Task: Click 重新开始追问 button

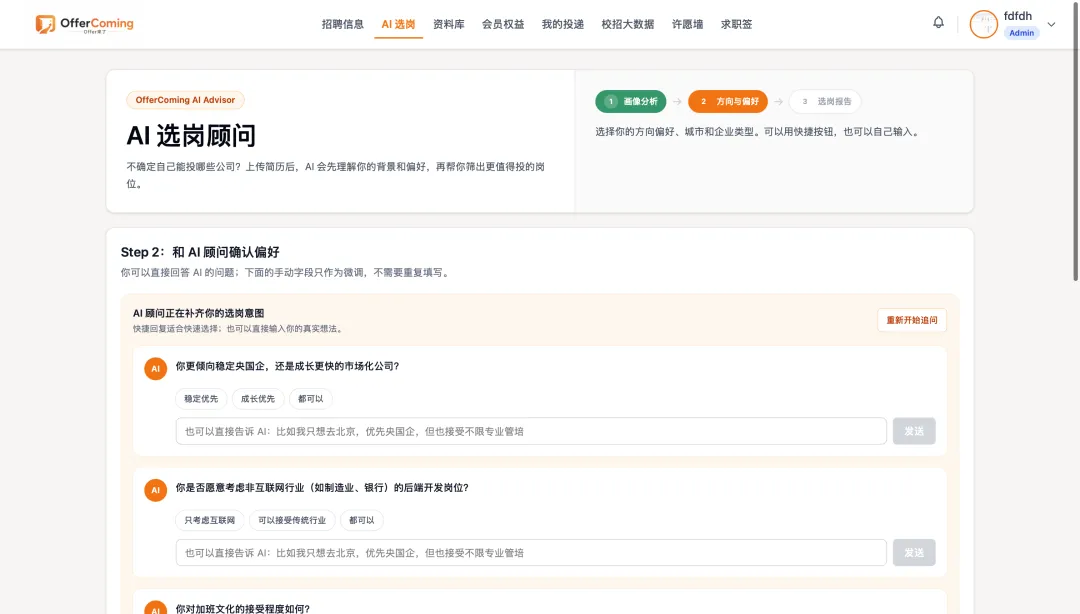Action: pyautogui.click(x=911, y=320)
